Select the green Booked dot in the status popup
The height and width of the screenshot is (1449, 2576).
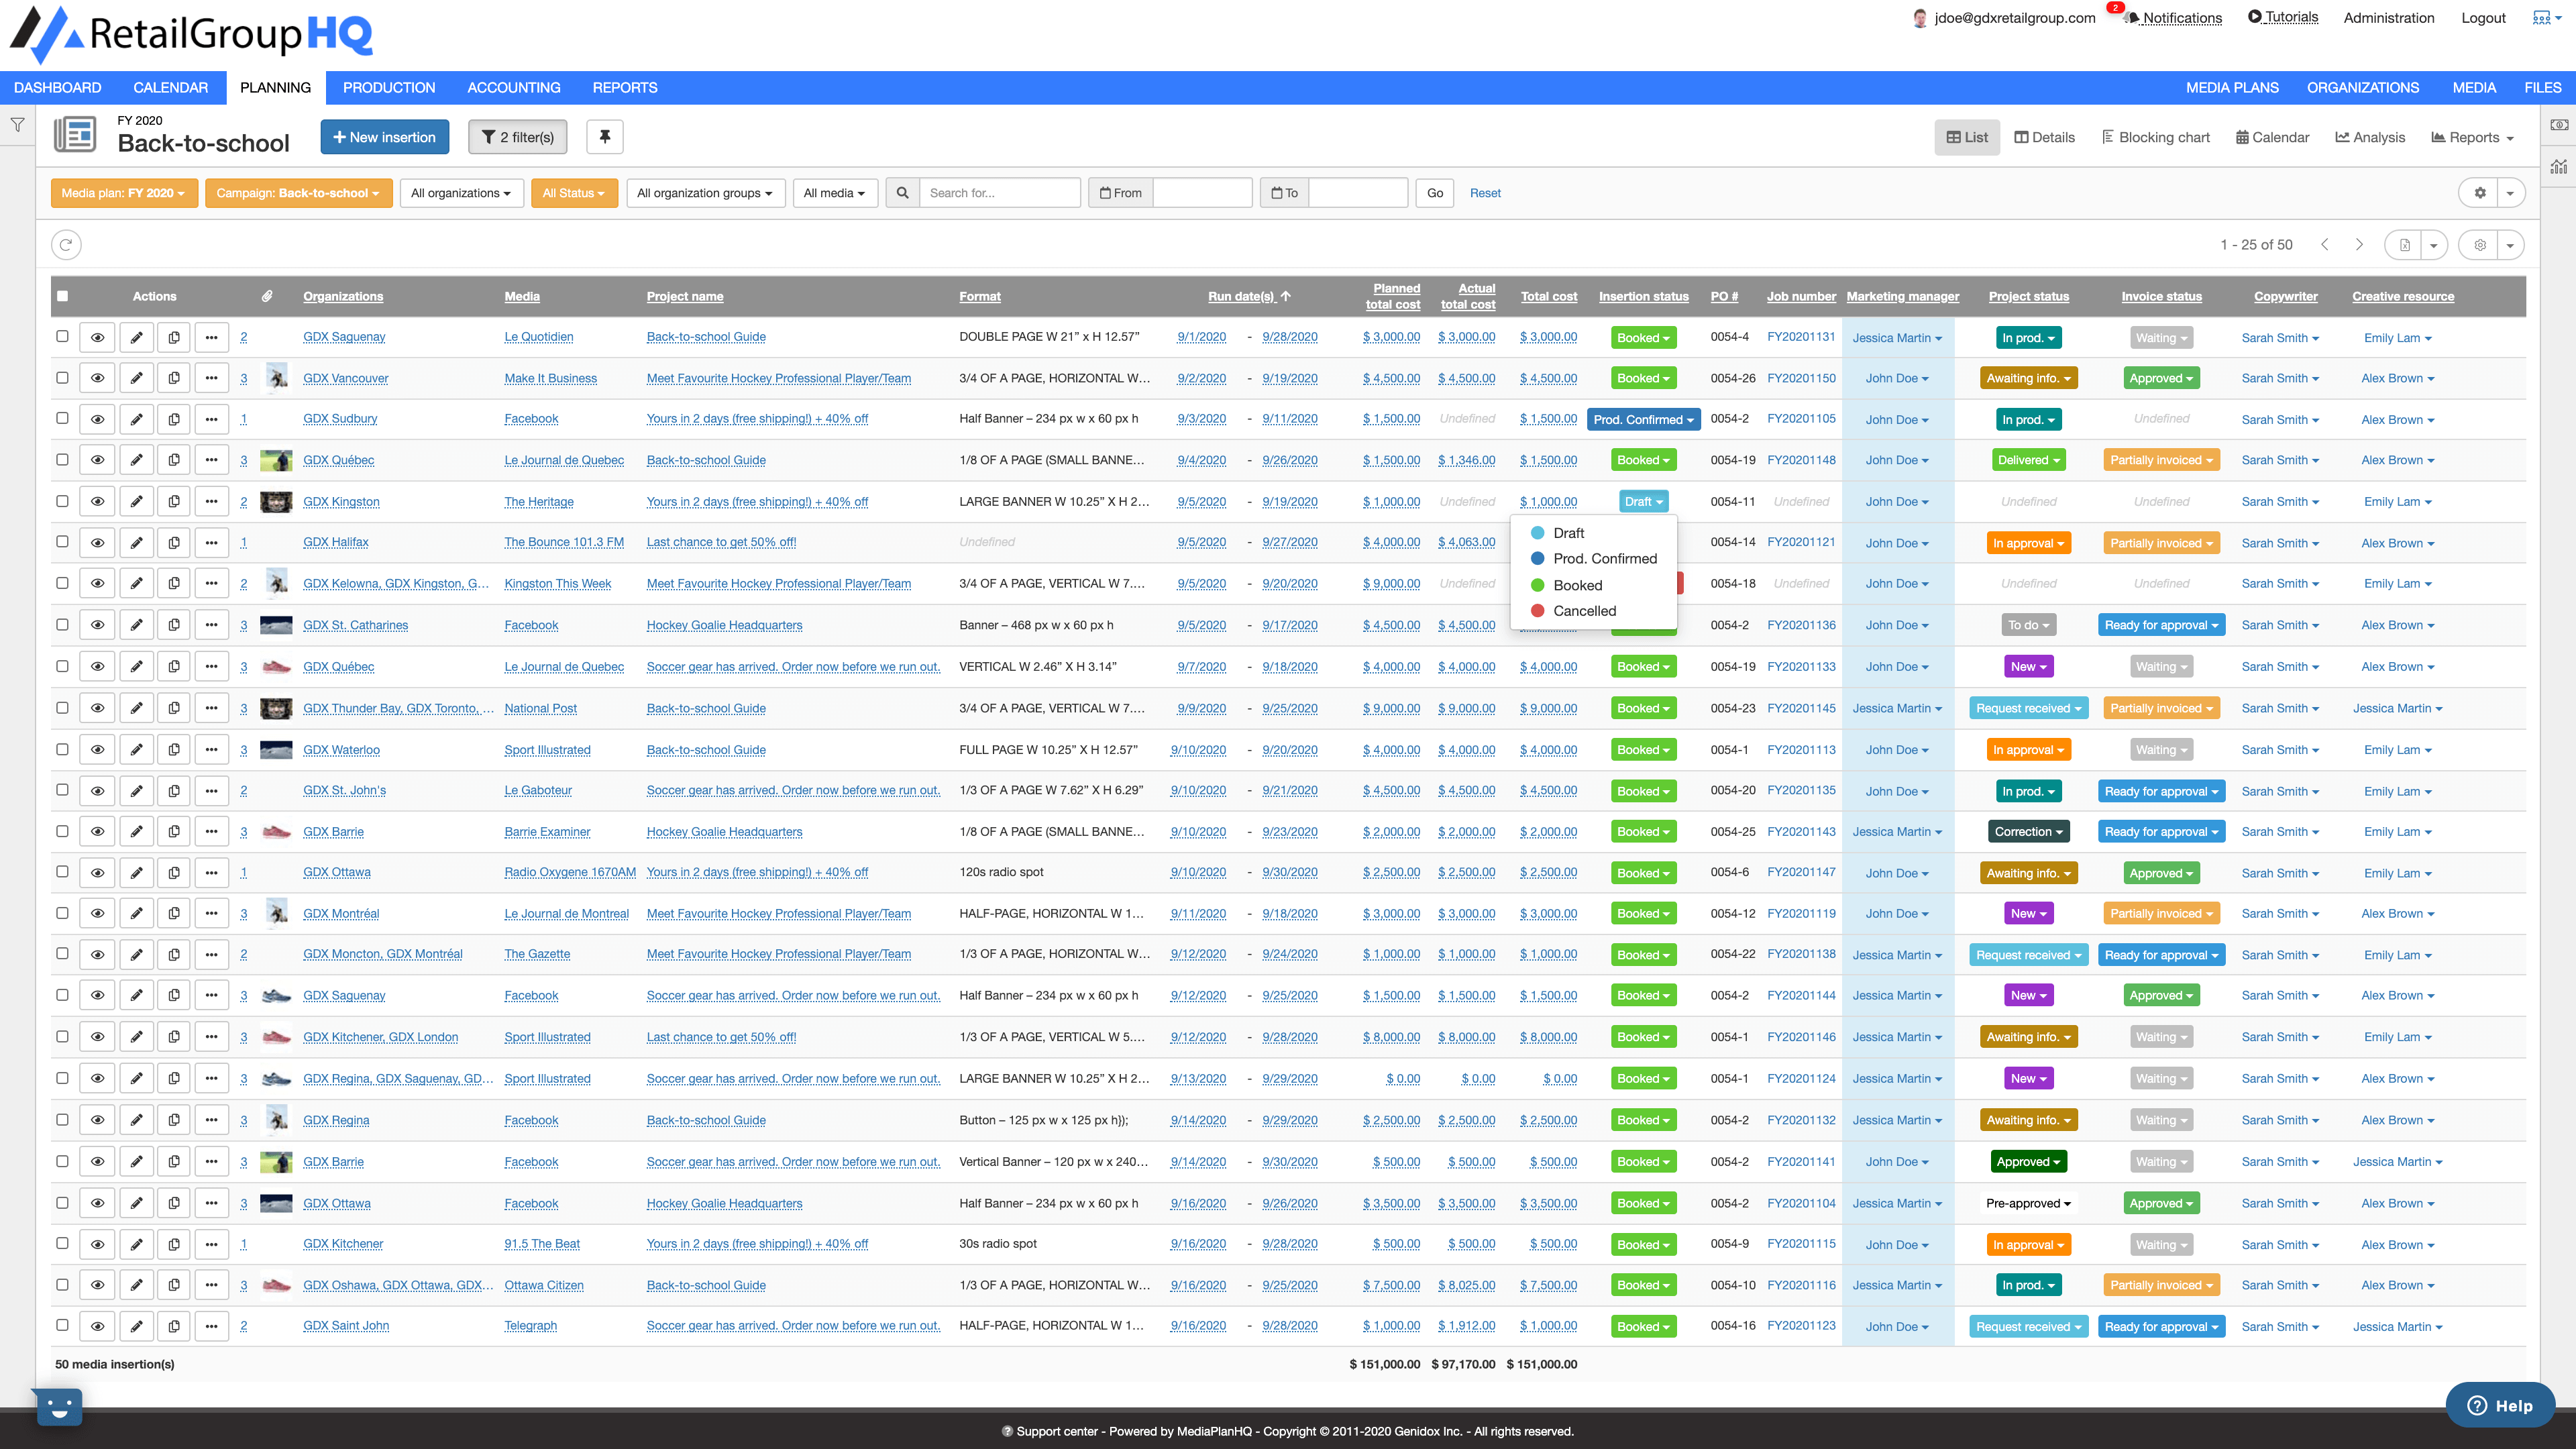[1537, 585]
